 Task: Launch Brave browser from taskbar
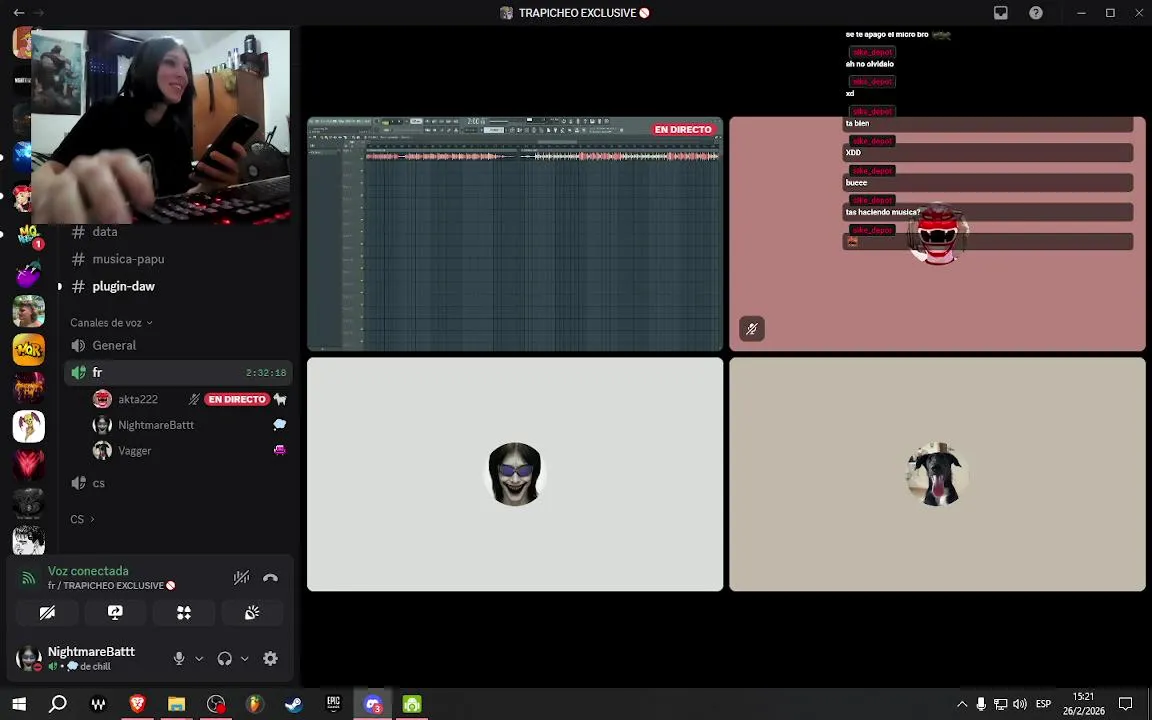[137, 704]
